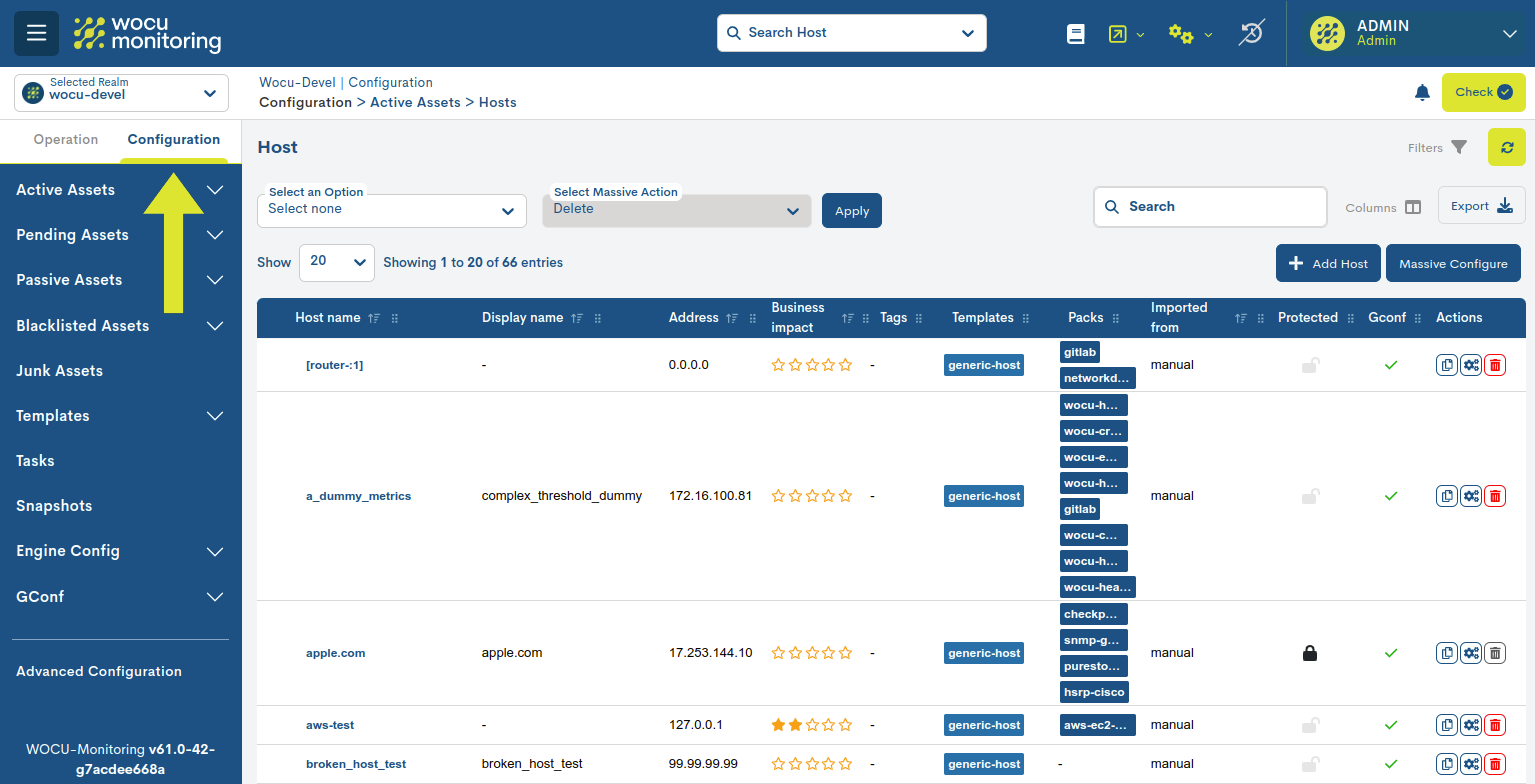Delete the aws-test host with the trash icon
Image resolution: width=1535 pixels, height=784 pixels.
(x=1495, y=724)
